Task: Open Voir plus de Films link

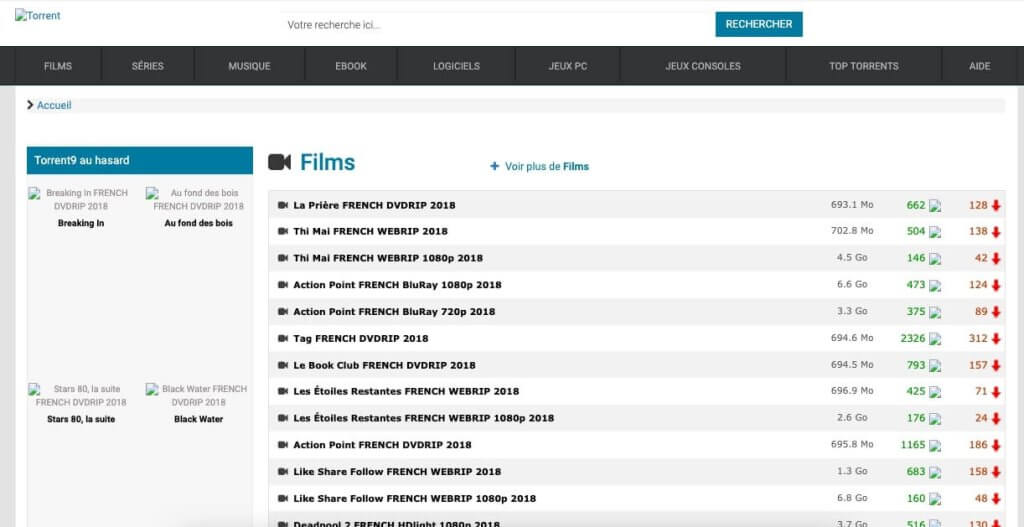Action: [x=547, y=167]
